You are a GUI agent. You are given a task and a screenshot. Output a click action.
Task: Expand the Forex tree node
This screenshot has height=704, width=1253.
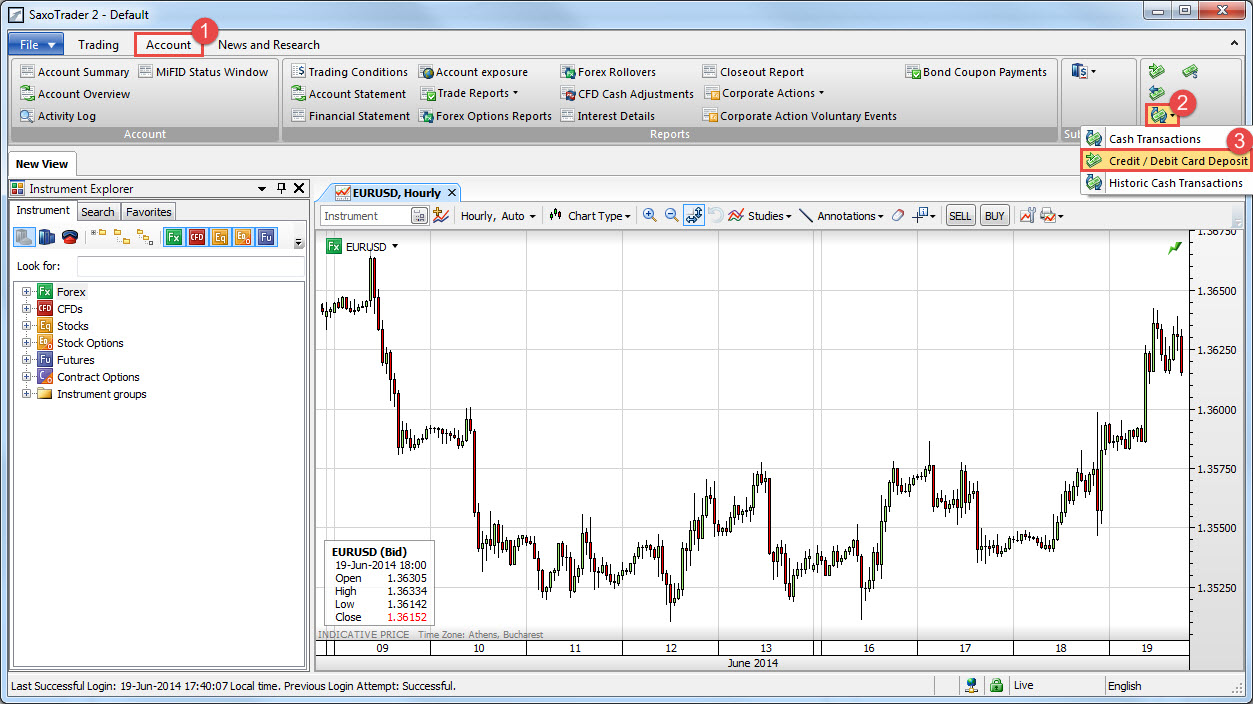[x=27, y=292]
